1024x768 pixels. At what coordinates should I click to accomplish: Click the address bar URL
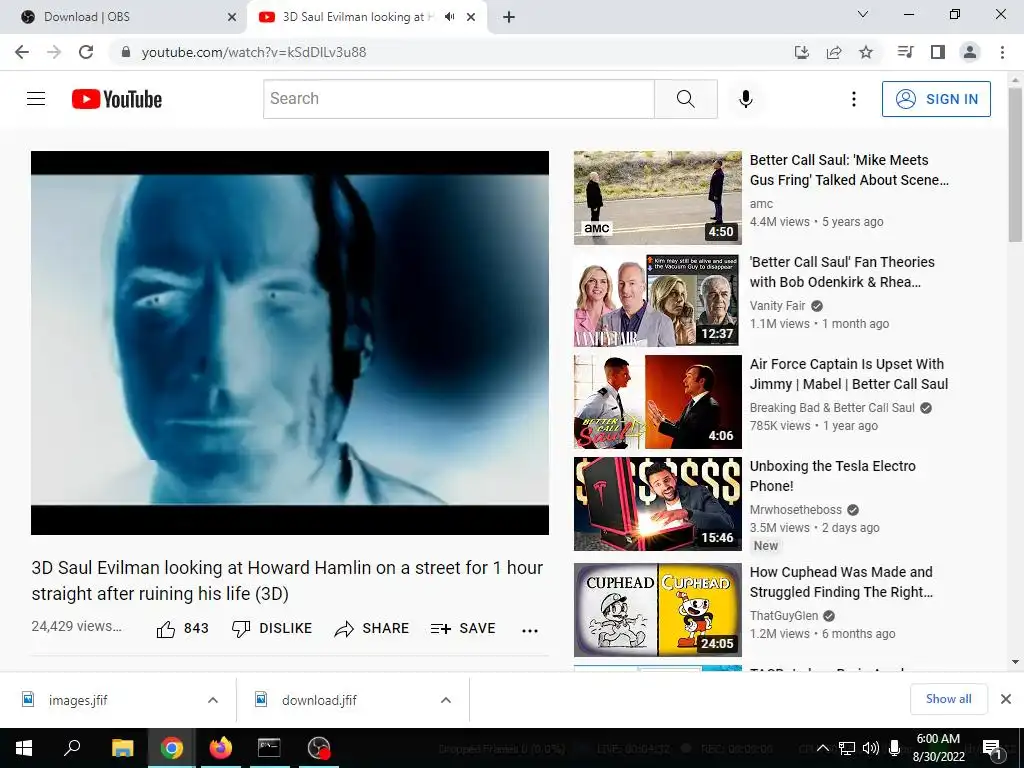[253, 52]
